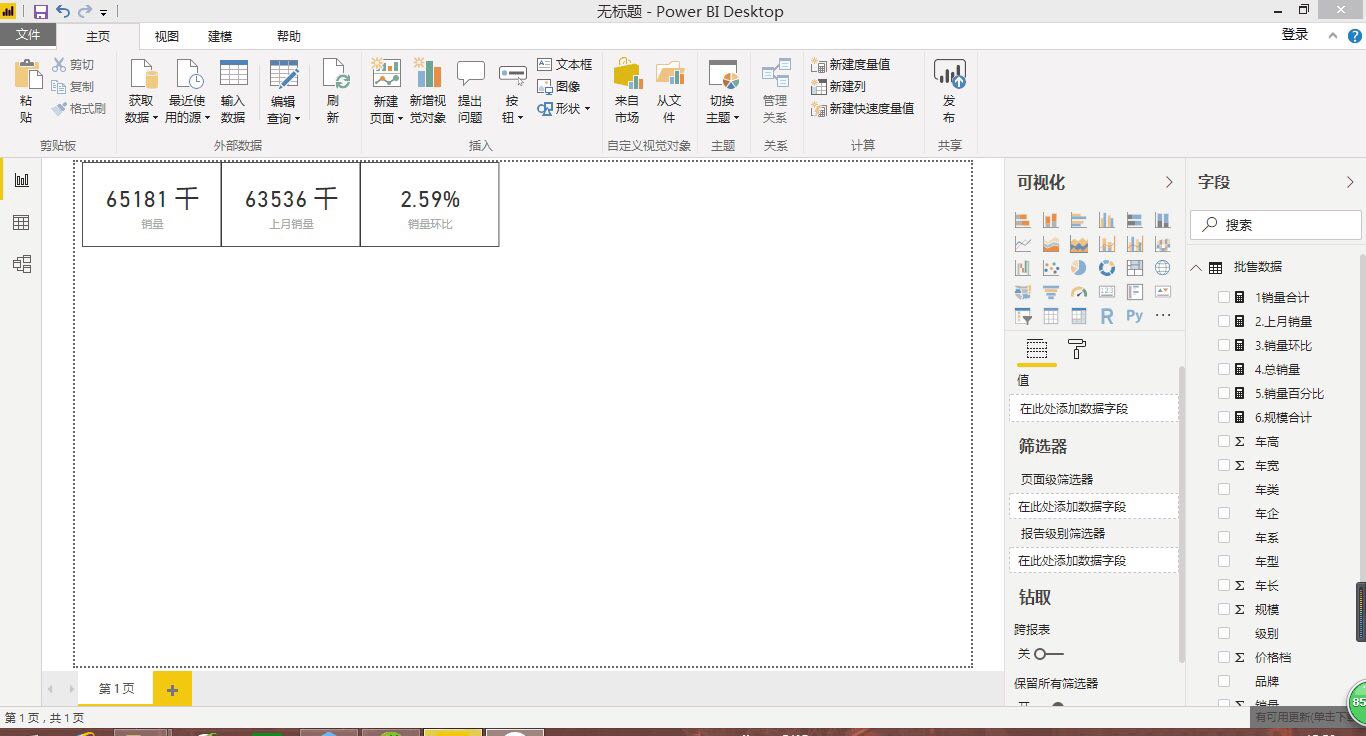Select the pie chart visualization icon
This screenshot has width=1366, height=736.
point(1078,268)
